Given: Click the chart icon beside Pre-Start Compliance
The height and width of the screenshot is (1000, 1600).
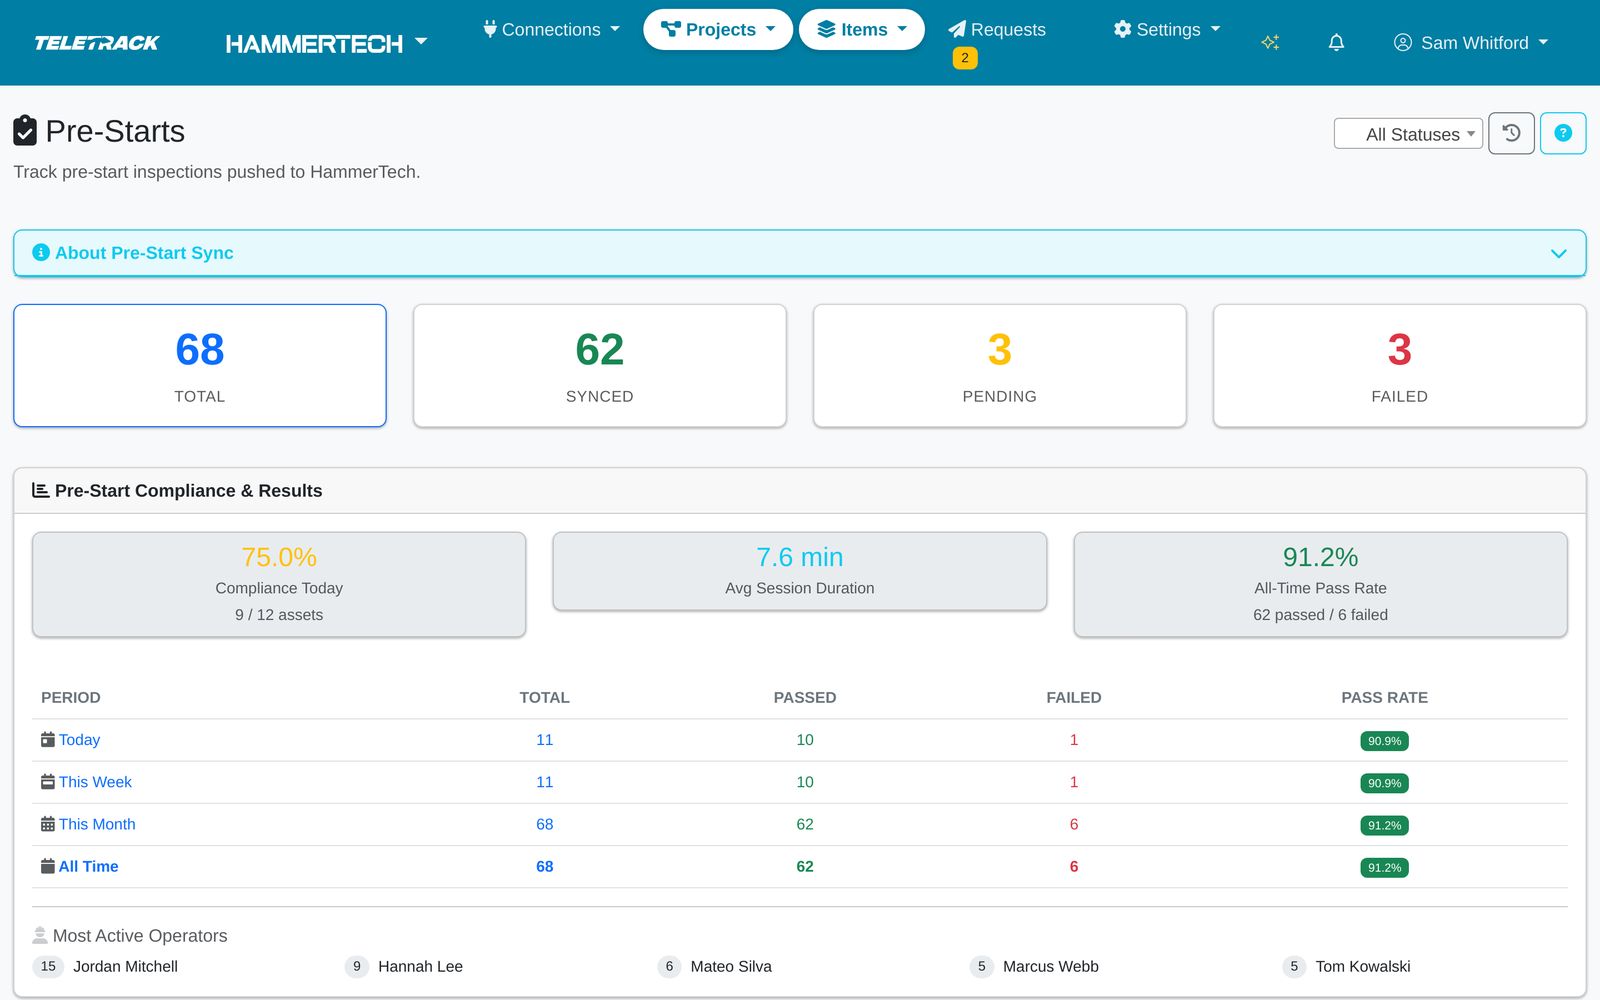Looking at the screenshot, I should click(x=41, y=490).
